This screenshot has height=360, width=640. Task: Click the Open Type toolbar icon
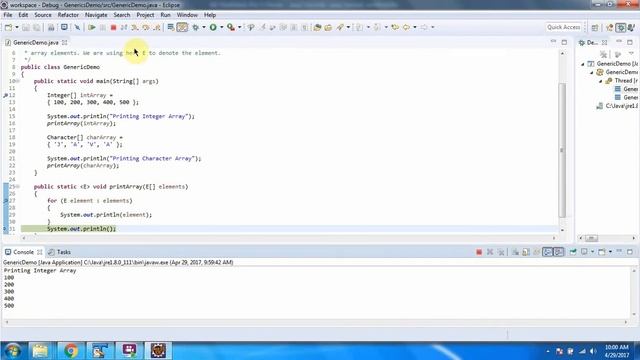(317, 27)
